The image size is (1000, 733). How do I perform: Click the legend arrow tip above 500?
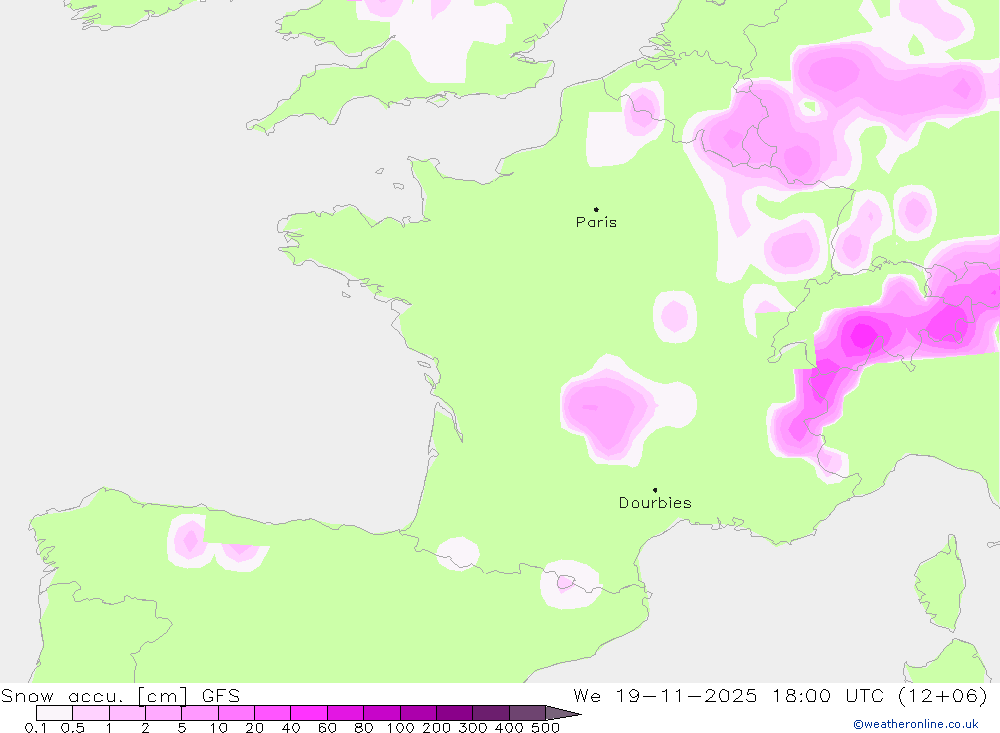coord(564,713)
